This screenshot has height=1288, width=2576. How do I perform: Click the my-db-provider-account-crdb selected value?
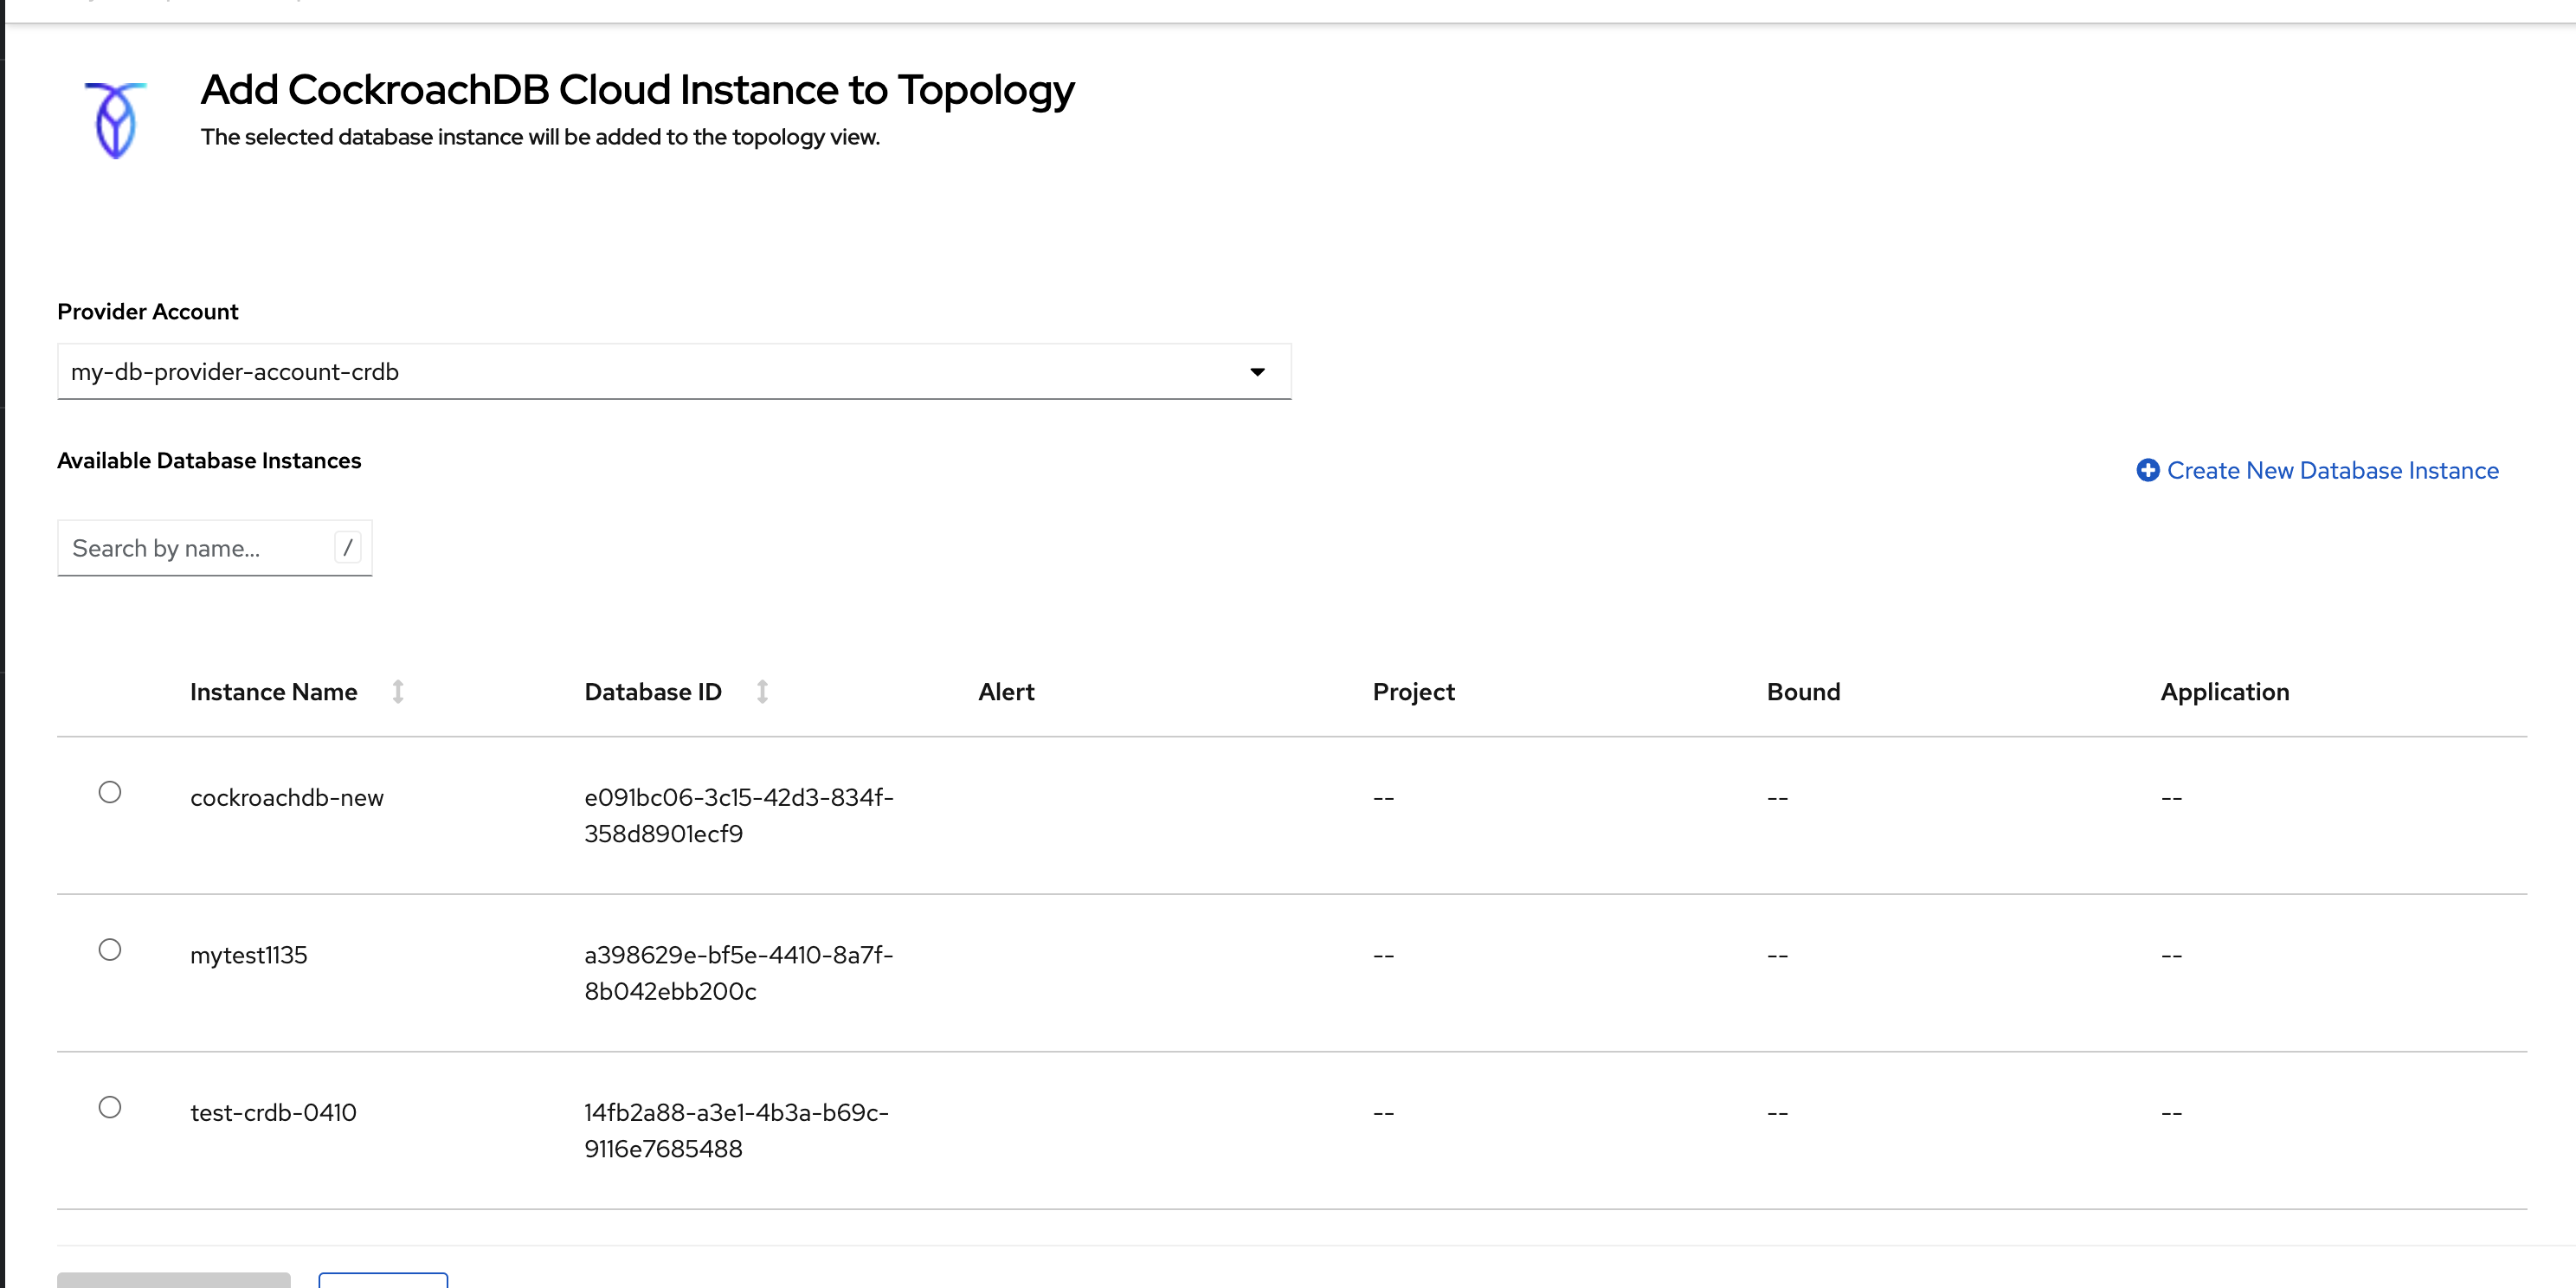point(235,372)
